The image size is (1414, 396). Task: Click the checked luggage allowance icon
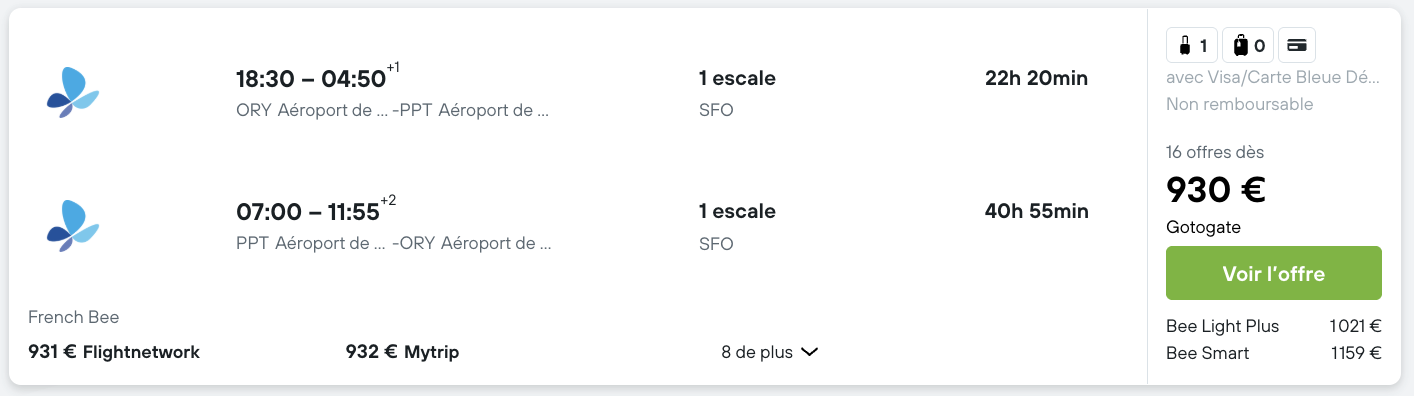1247,45
